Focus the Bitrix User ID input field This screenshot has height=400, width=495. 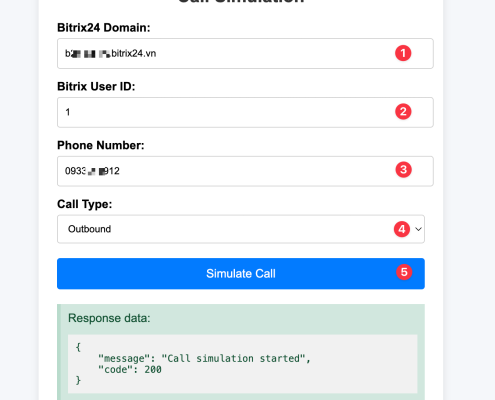245,112
